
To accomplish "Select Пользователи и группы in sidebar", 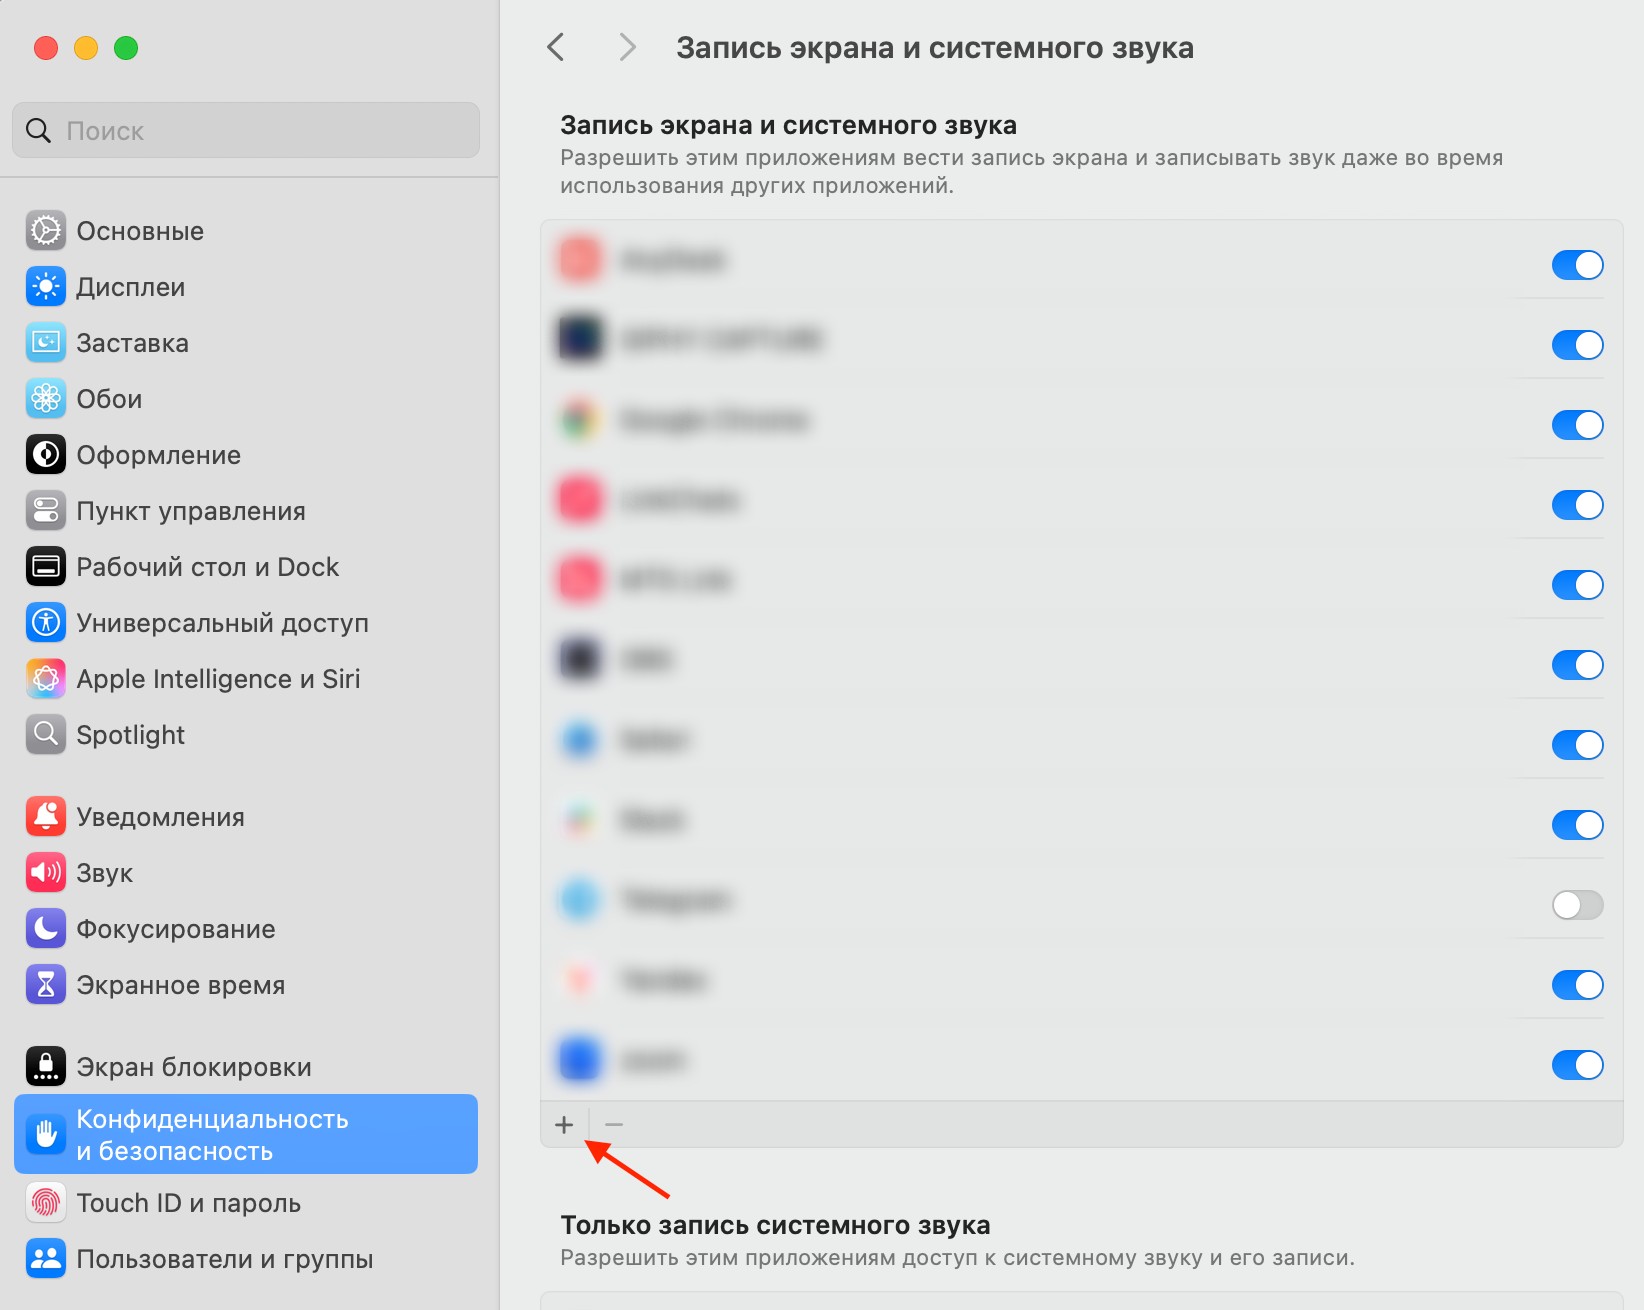I will tap(224, 1259).
